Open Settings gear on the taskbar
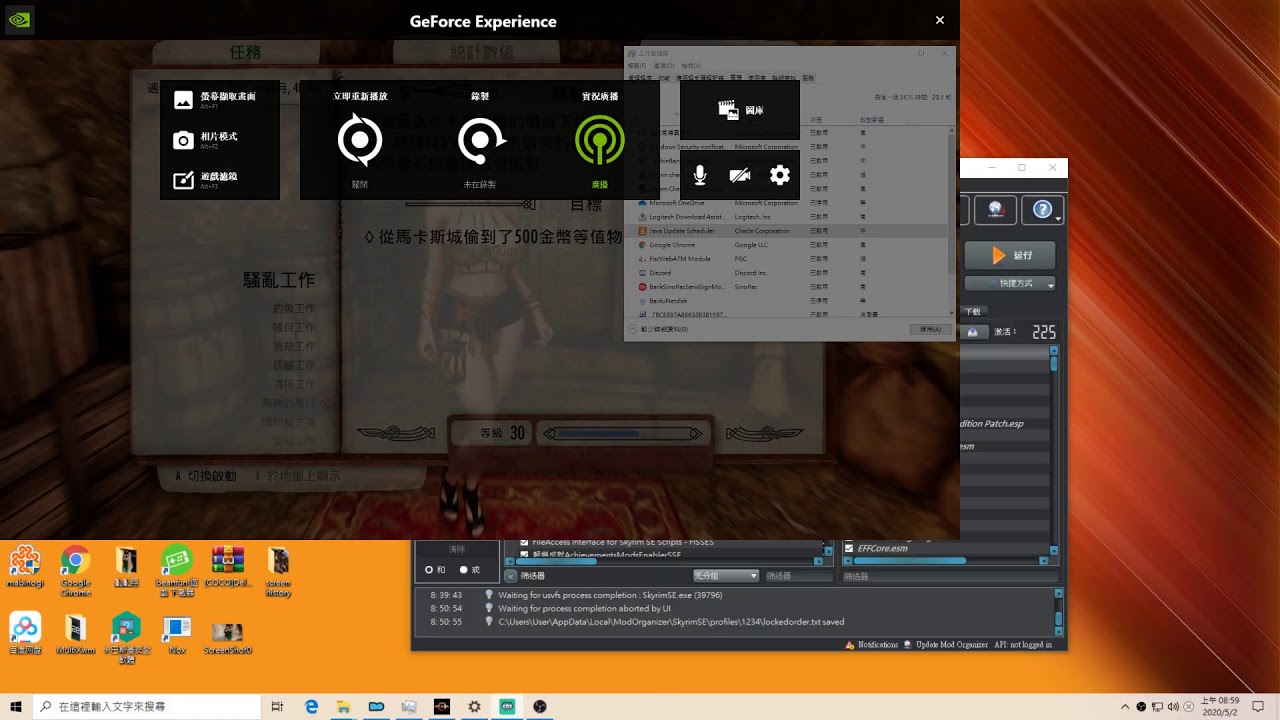 click(474, 706)
